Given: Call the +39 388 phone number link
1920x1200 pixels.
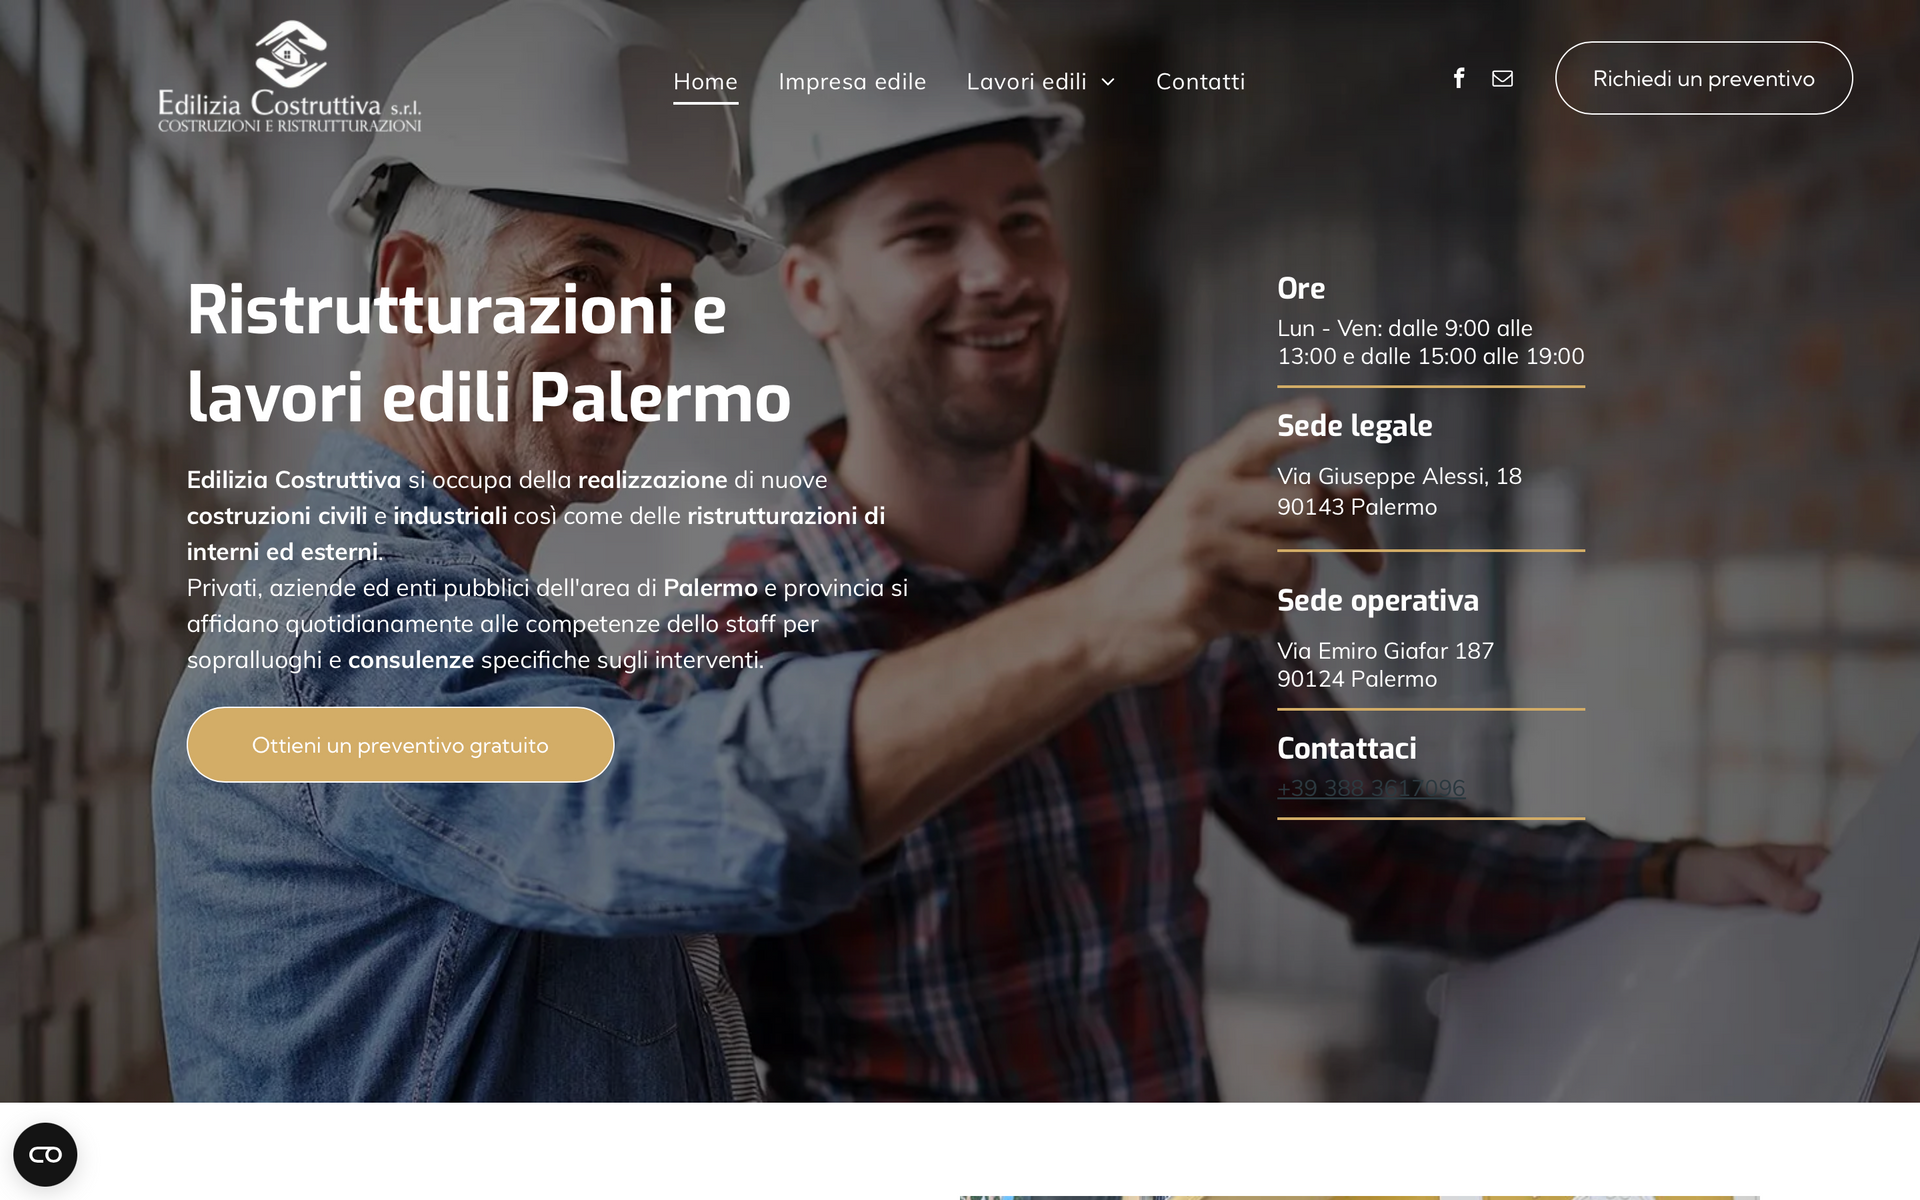Looking at the screenshot, I should tap(1371, 788).
